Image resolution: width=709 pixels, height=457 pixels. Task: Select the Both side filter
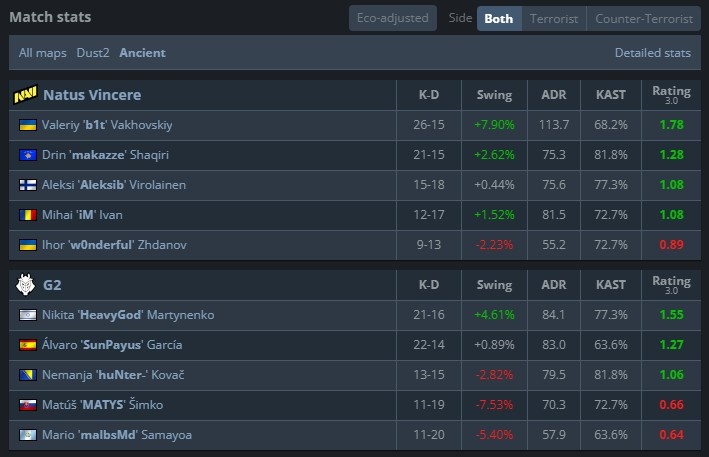498,18
